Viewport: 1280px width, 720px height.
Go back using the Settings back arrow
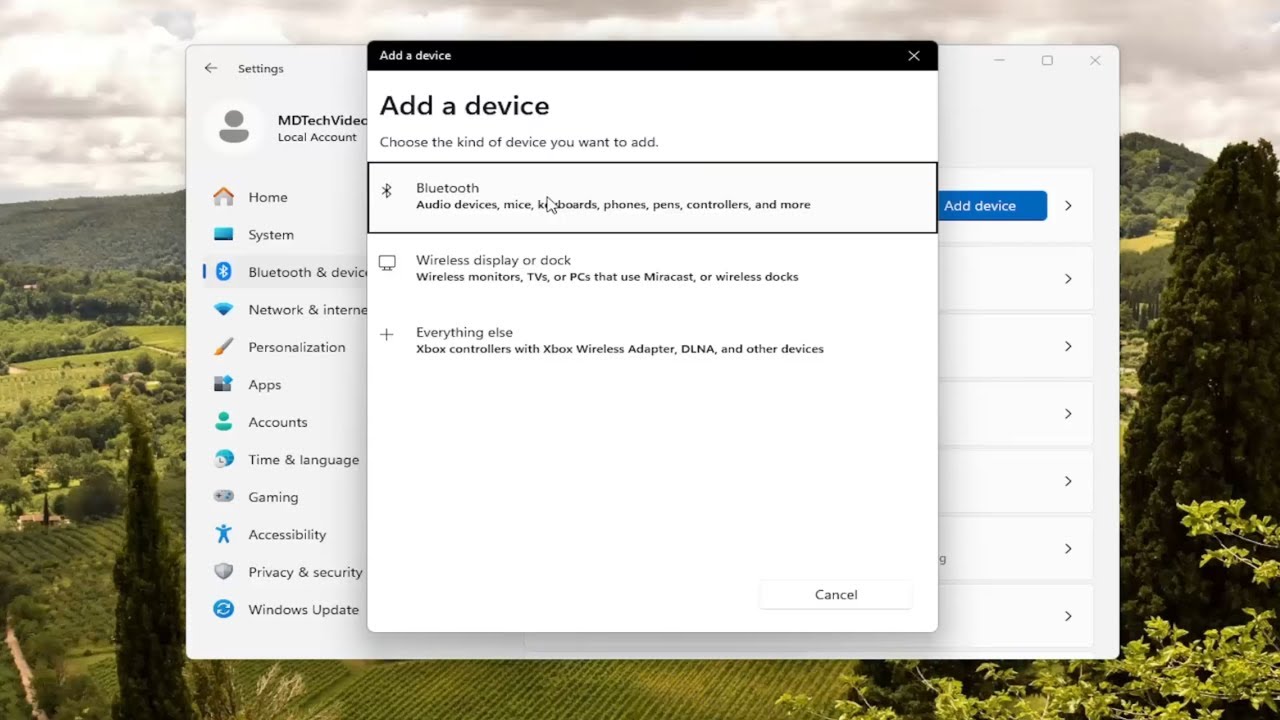(x=210, y=68)
